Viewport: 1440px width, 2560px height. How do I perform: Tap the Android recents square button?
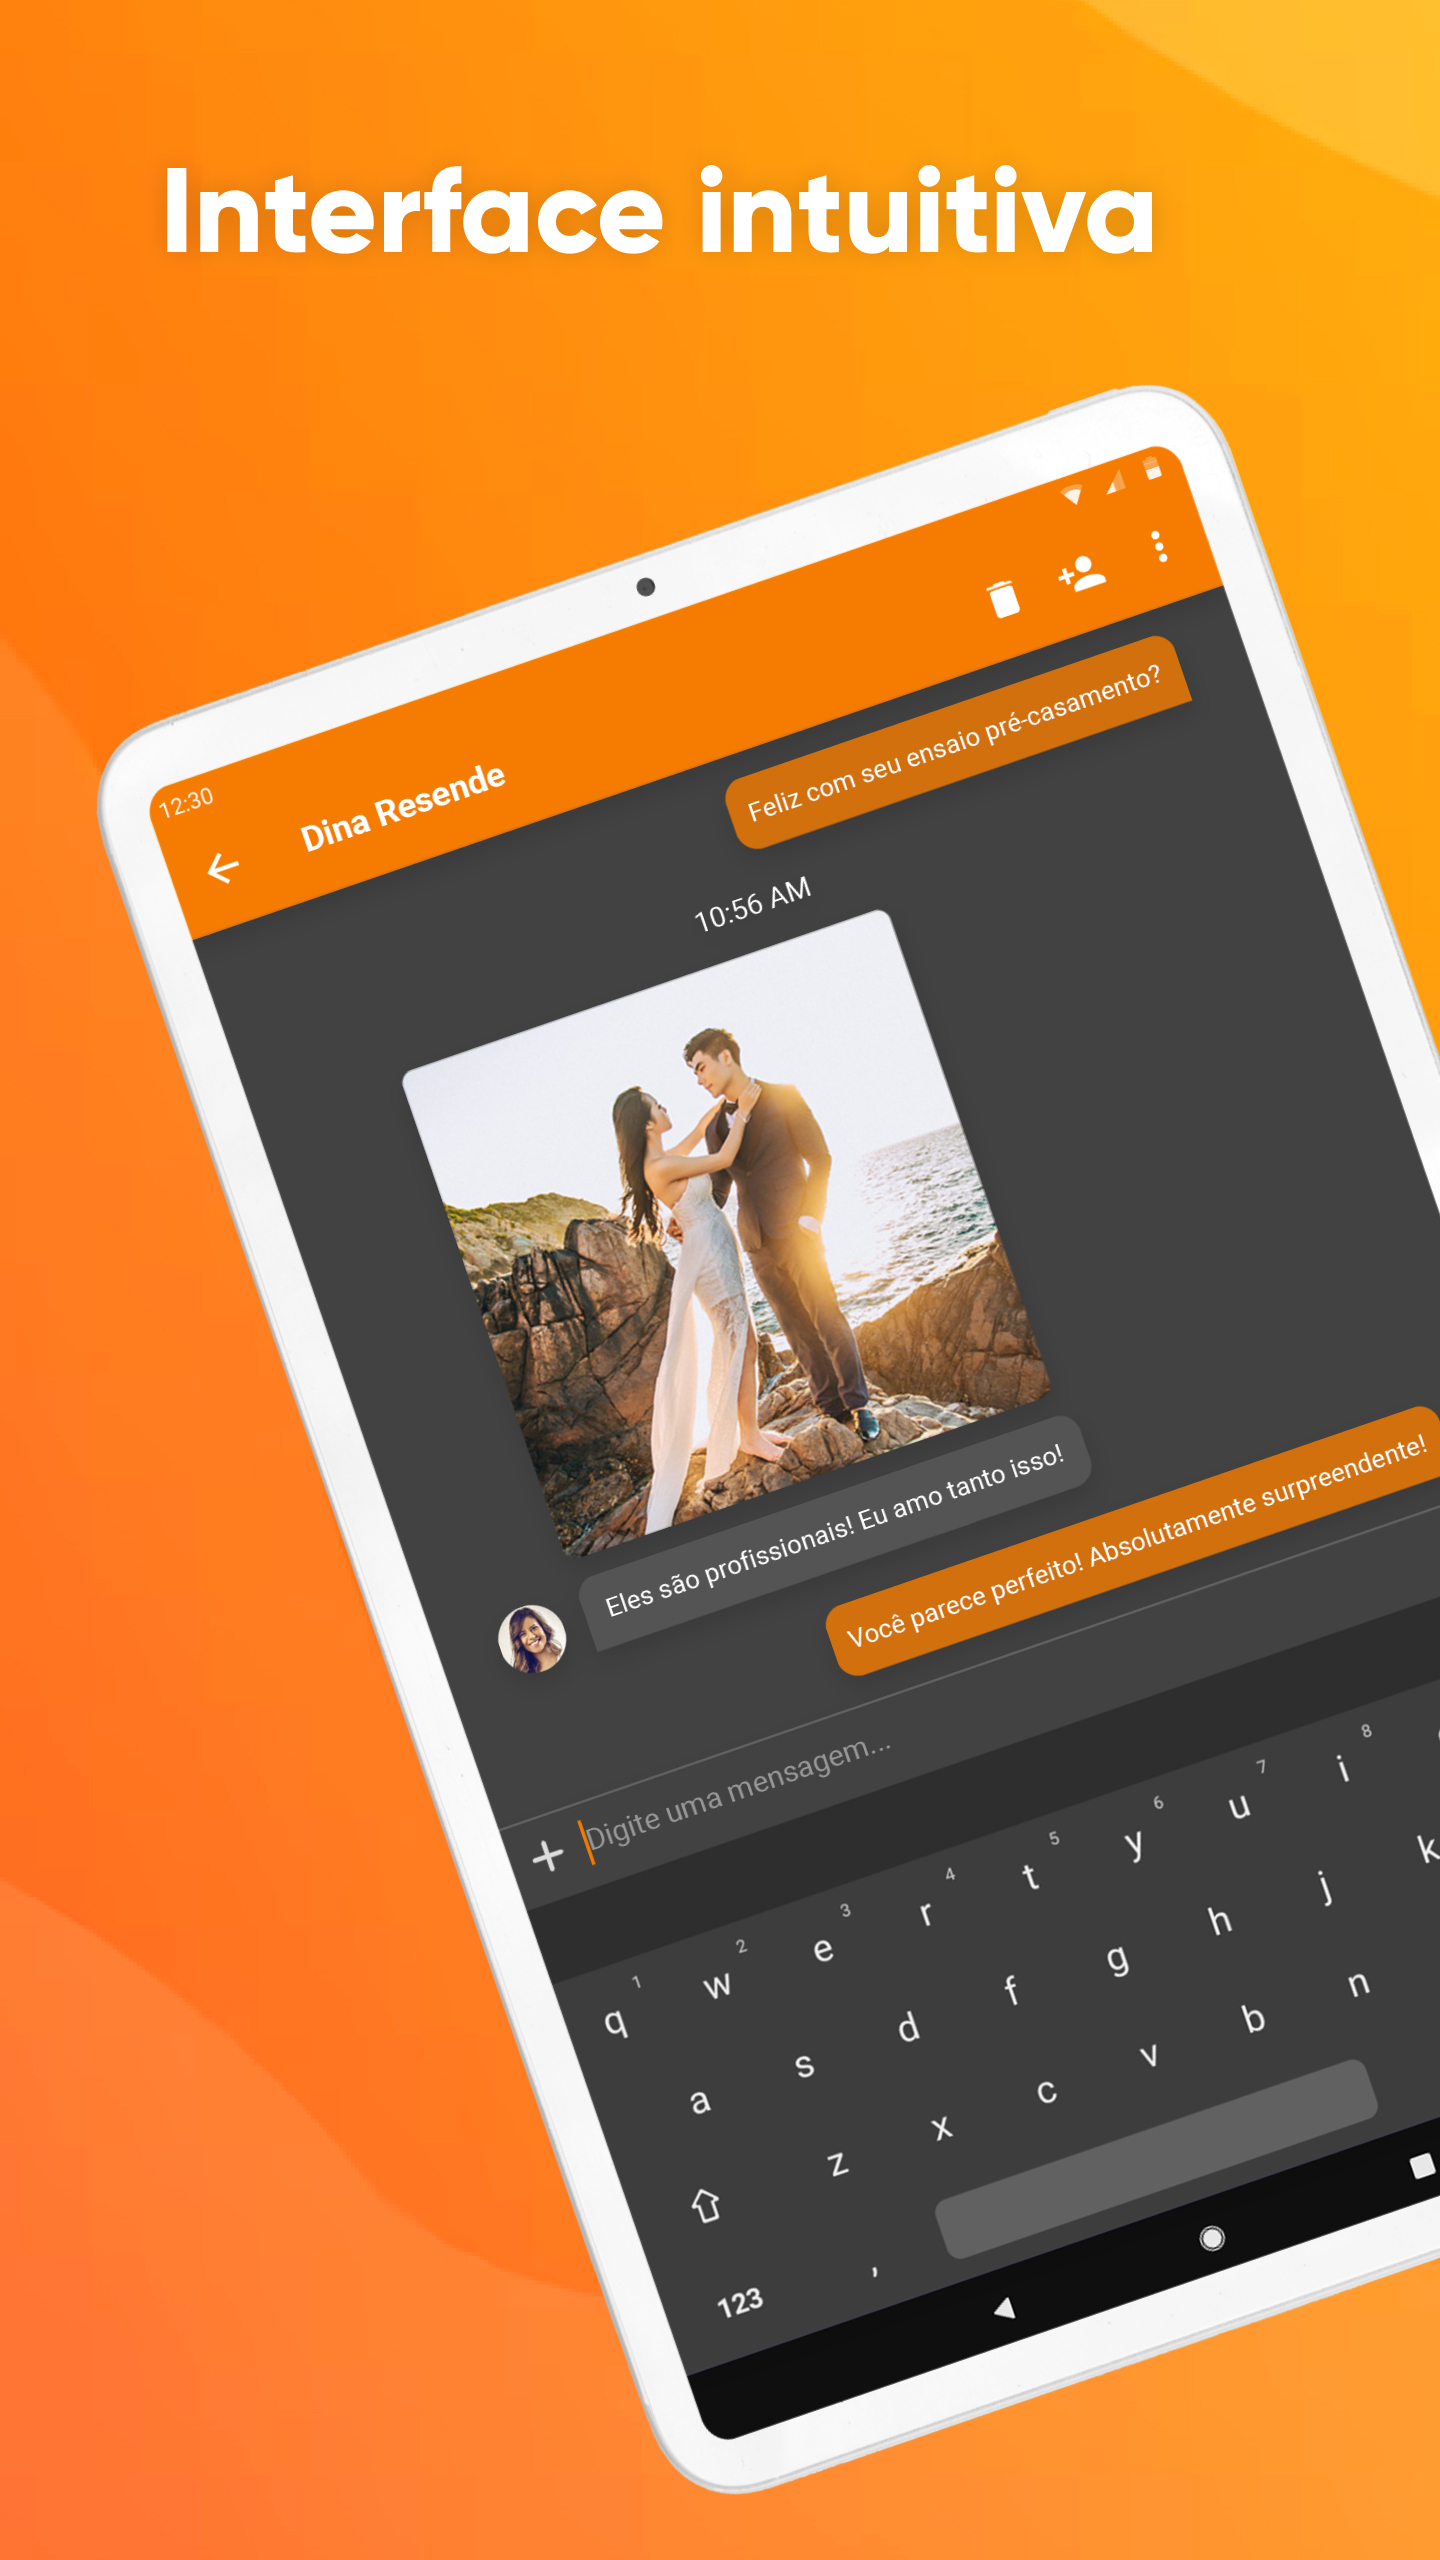(1422, 2166)
